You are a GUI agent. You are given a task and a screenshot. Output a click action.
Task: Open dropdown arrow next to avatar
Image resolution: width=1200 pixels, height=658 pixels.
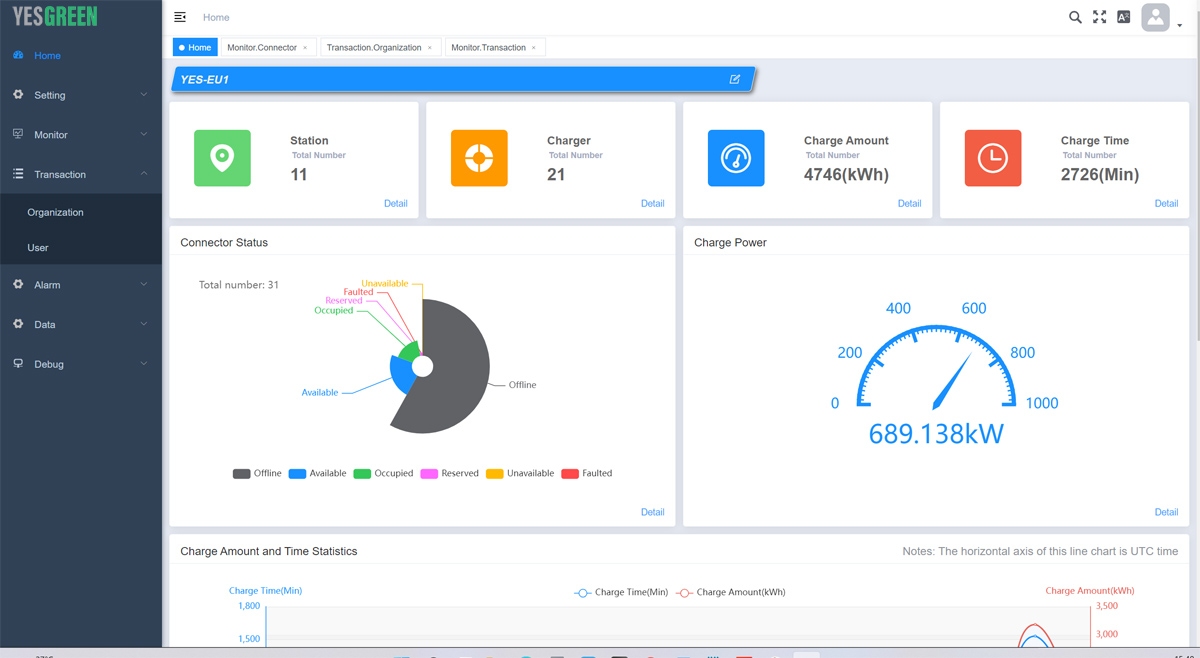(1180, 26)
